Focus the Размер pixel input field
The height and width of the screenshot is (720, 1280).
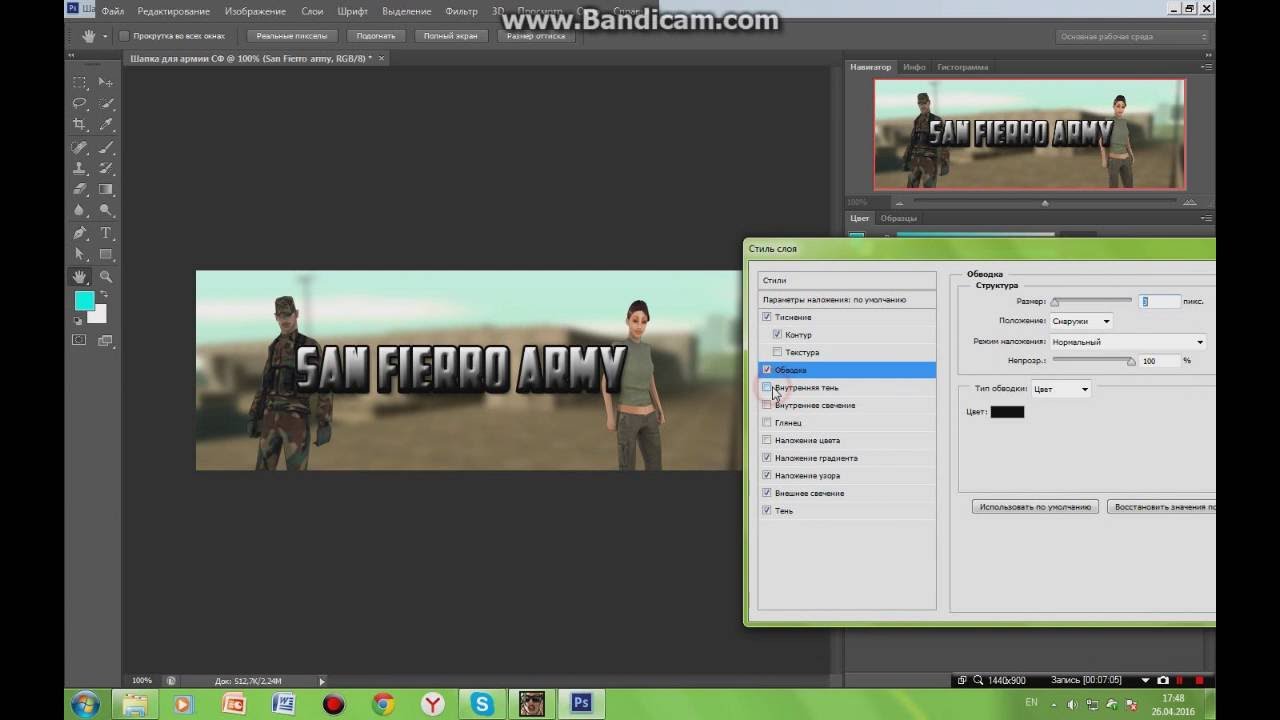(x=1159, y=301)
